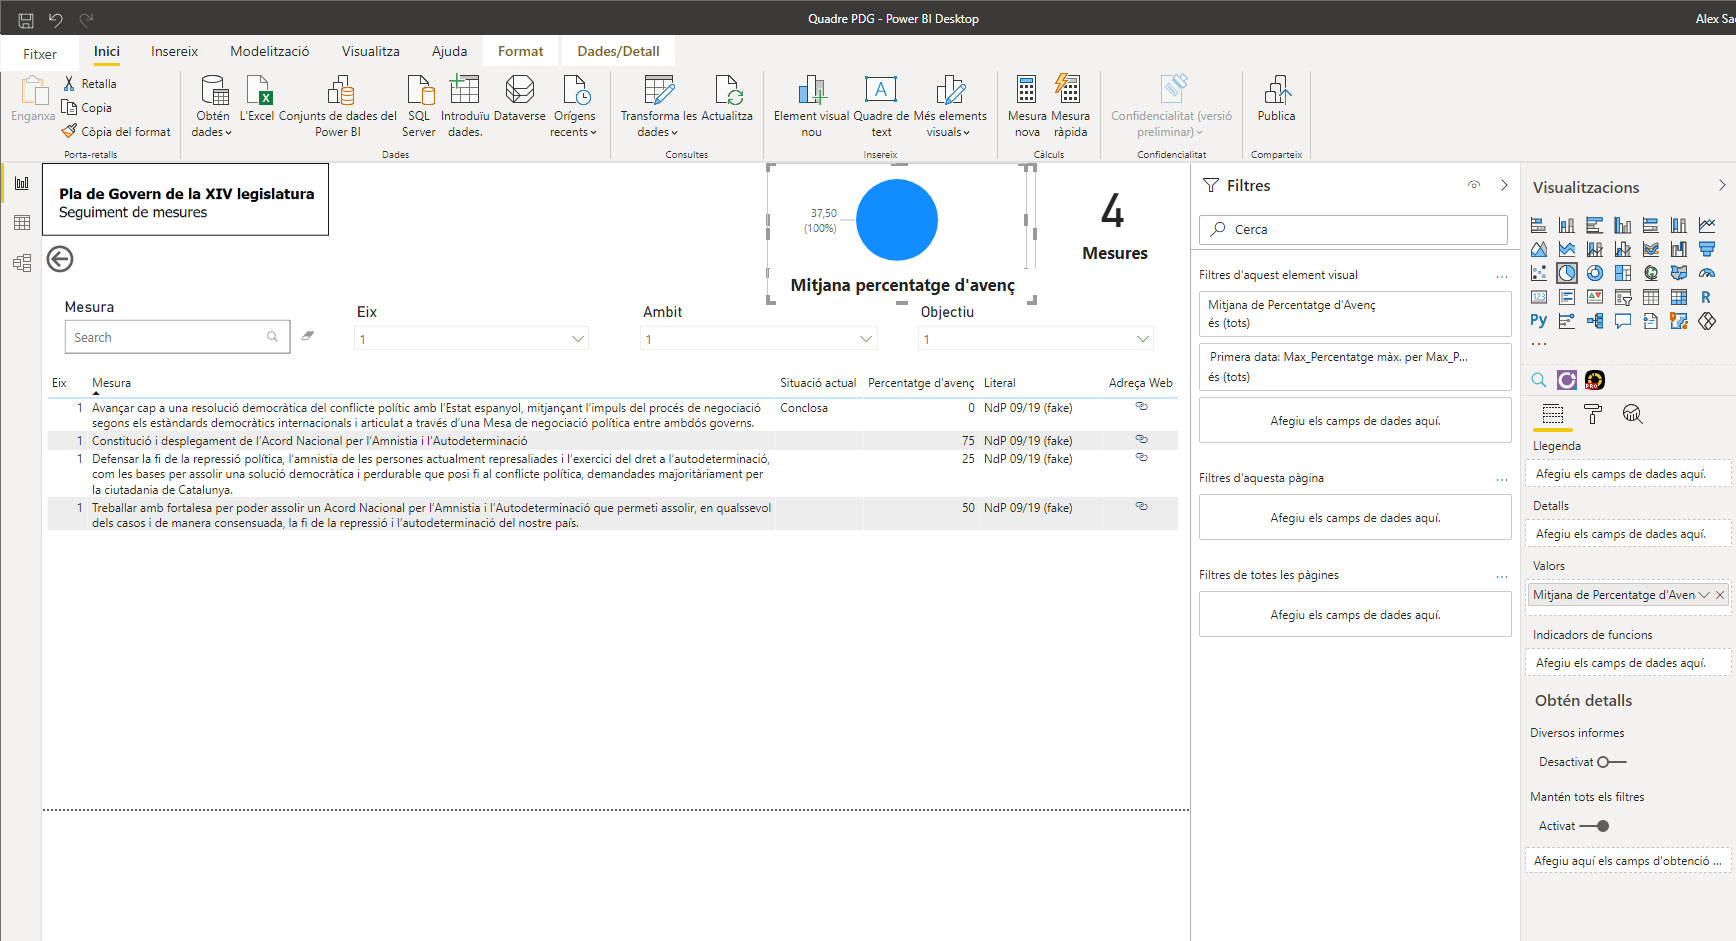This screenshot has height=941, width=1736.
Task: Select the area chart visualization
Action: 1538,249
